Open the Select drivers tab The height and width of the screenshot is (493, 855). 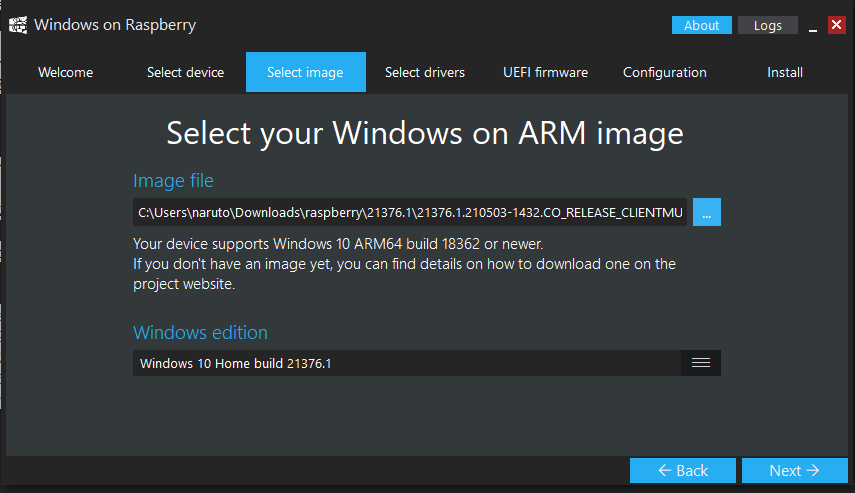425,72
